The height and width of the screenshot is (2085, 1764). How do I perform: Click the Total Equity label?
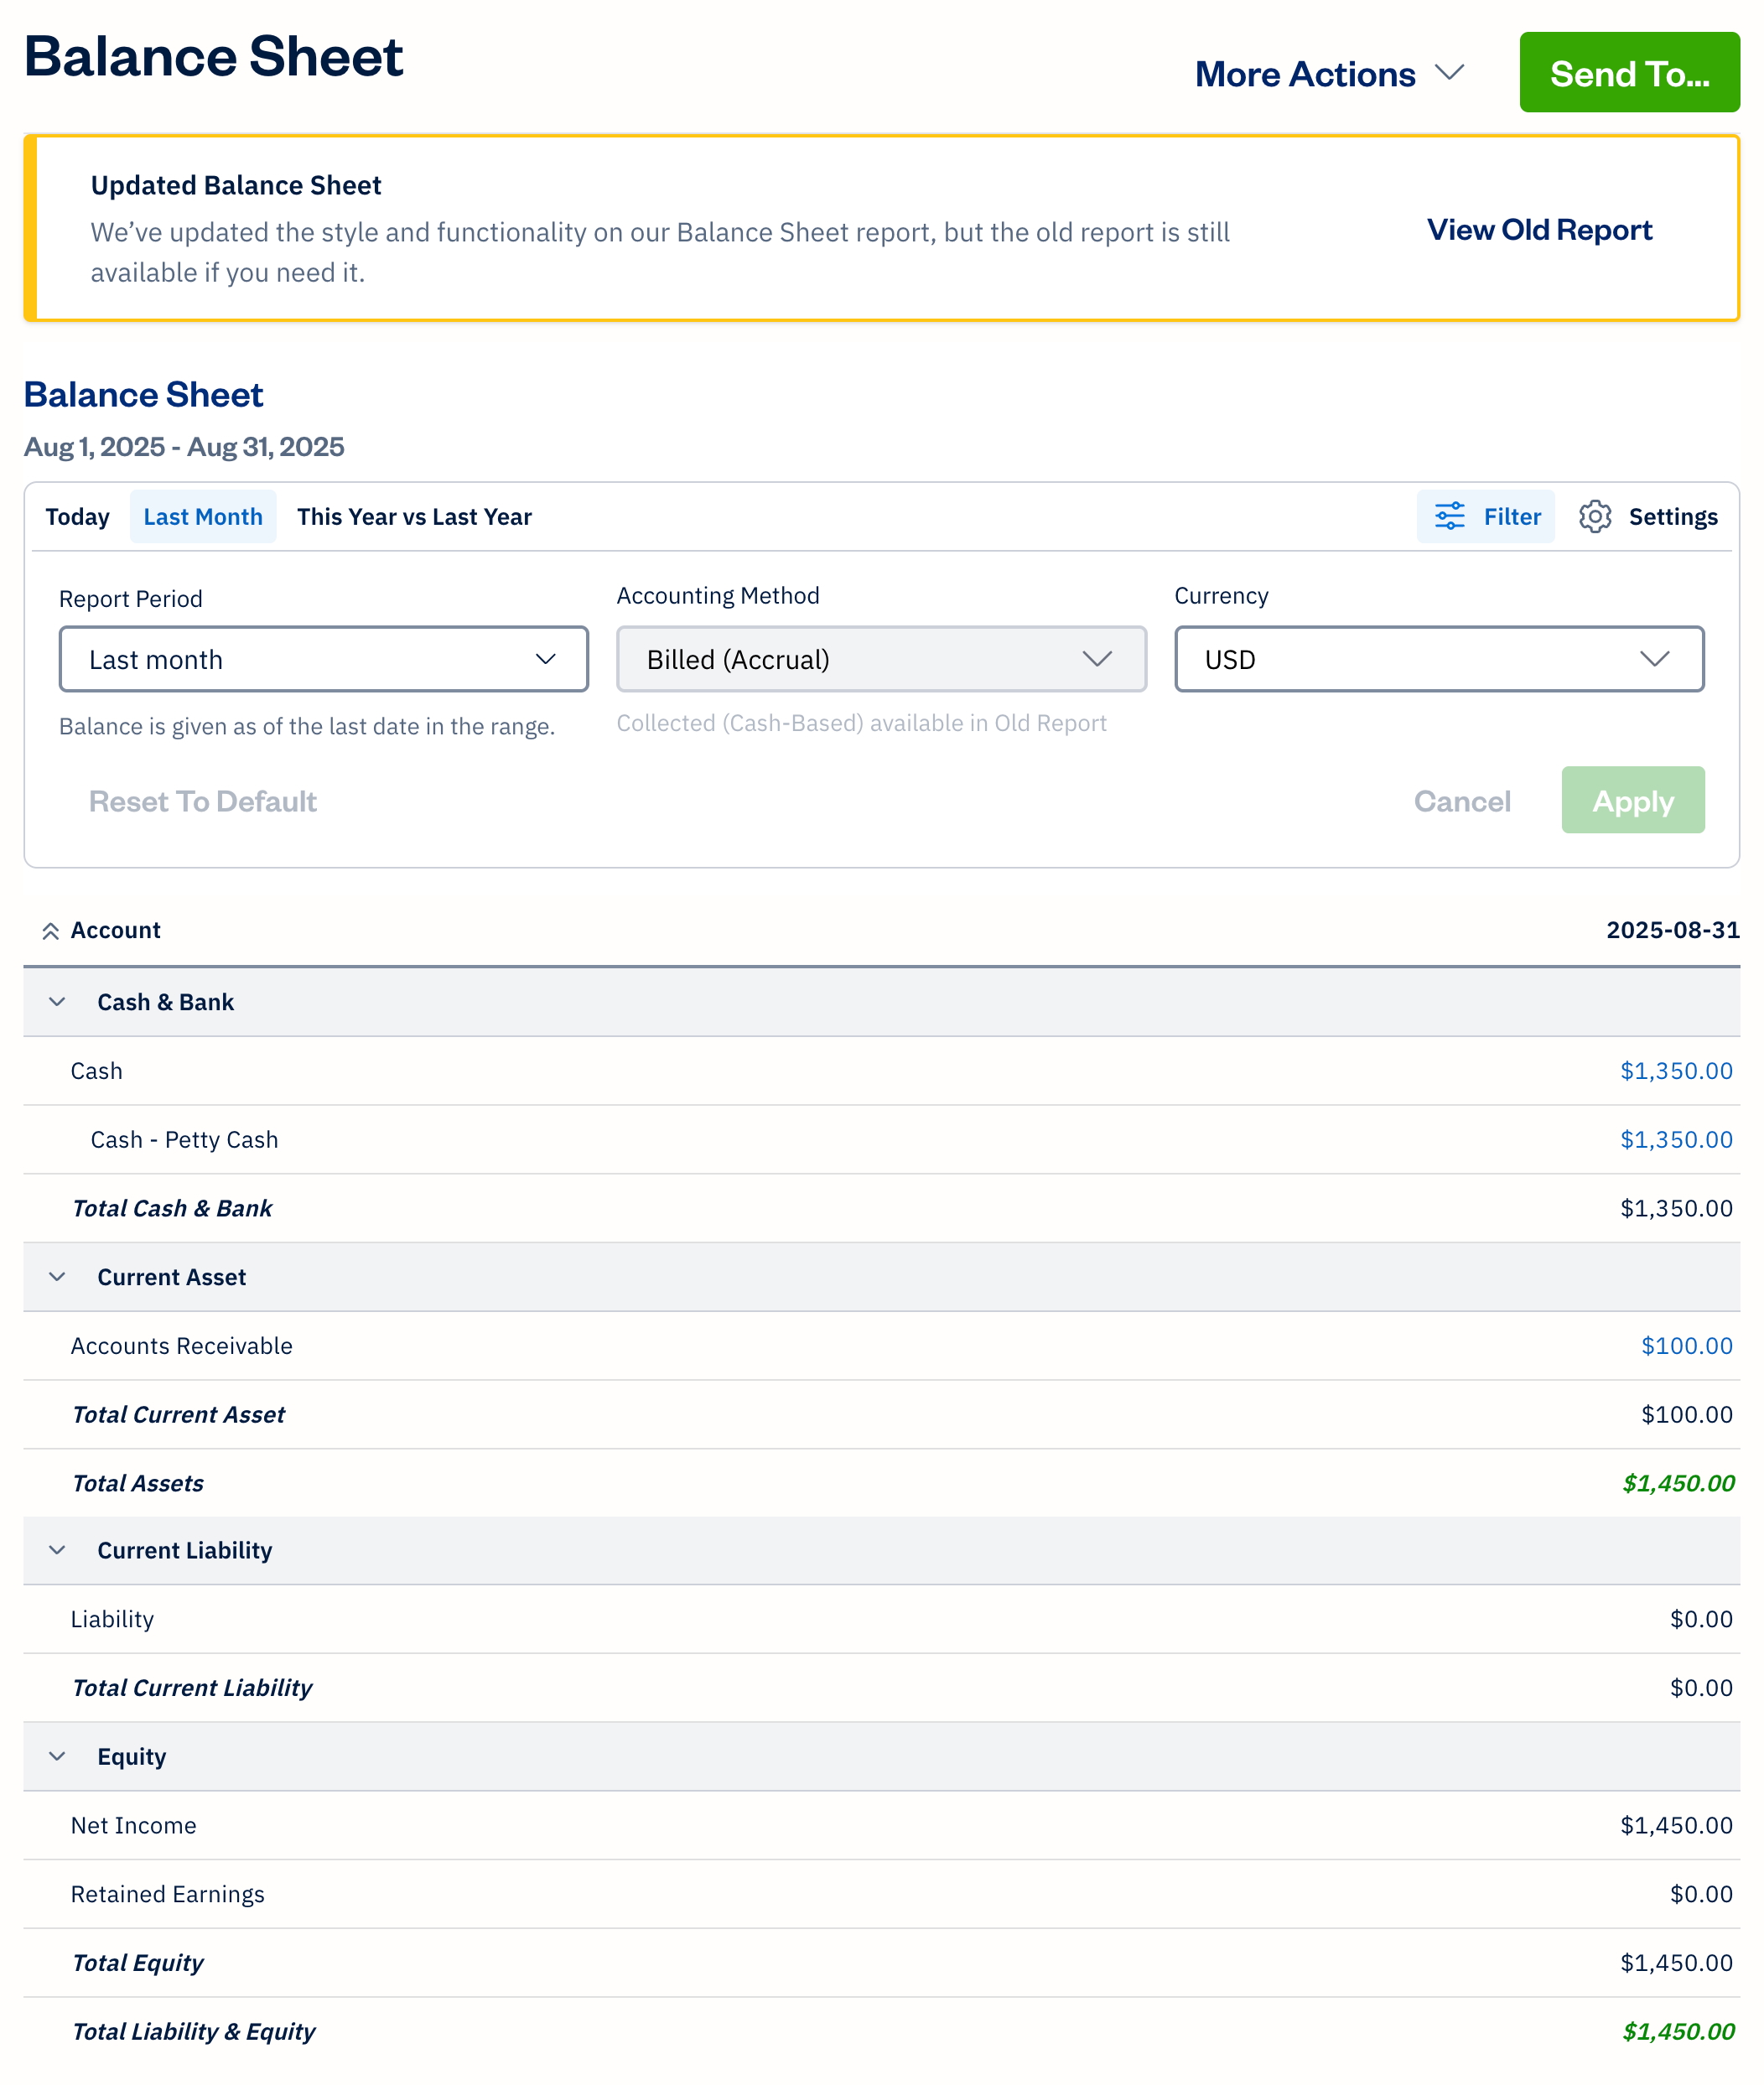(x=137, y=1963)
